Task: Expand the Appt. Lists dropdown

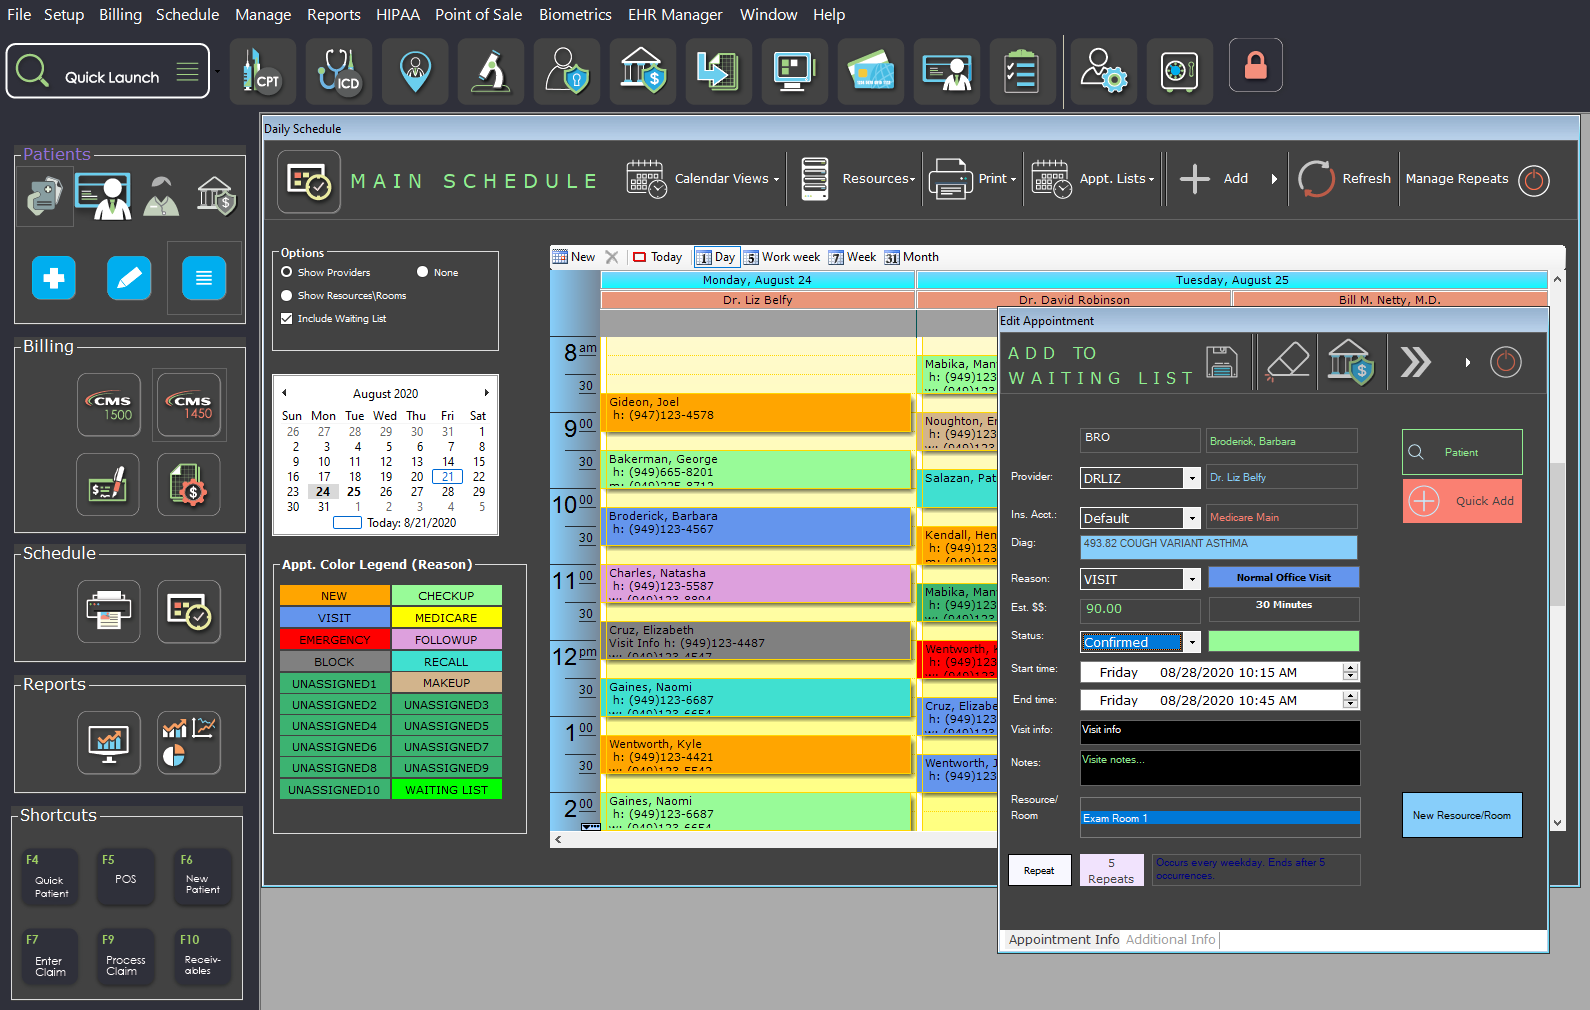Action: coord(1093,179)
